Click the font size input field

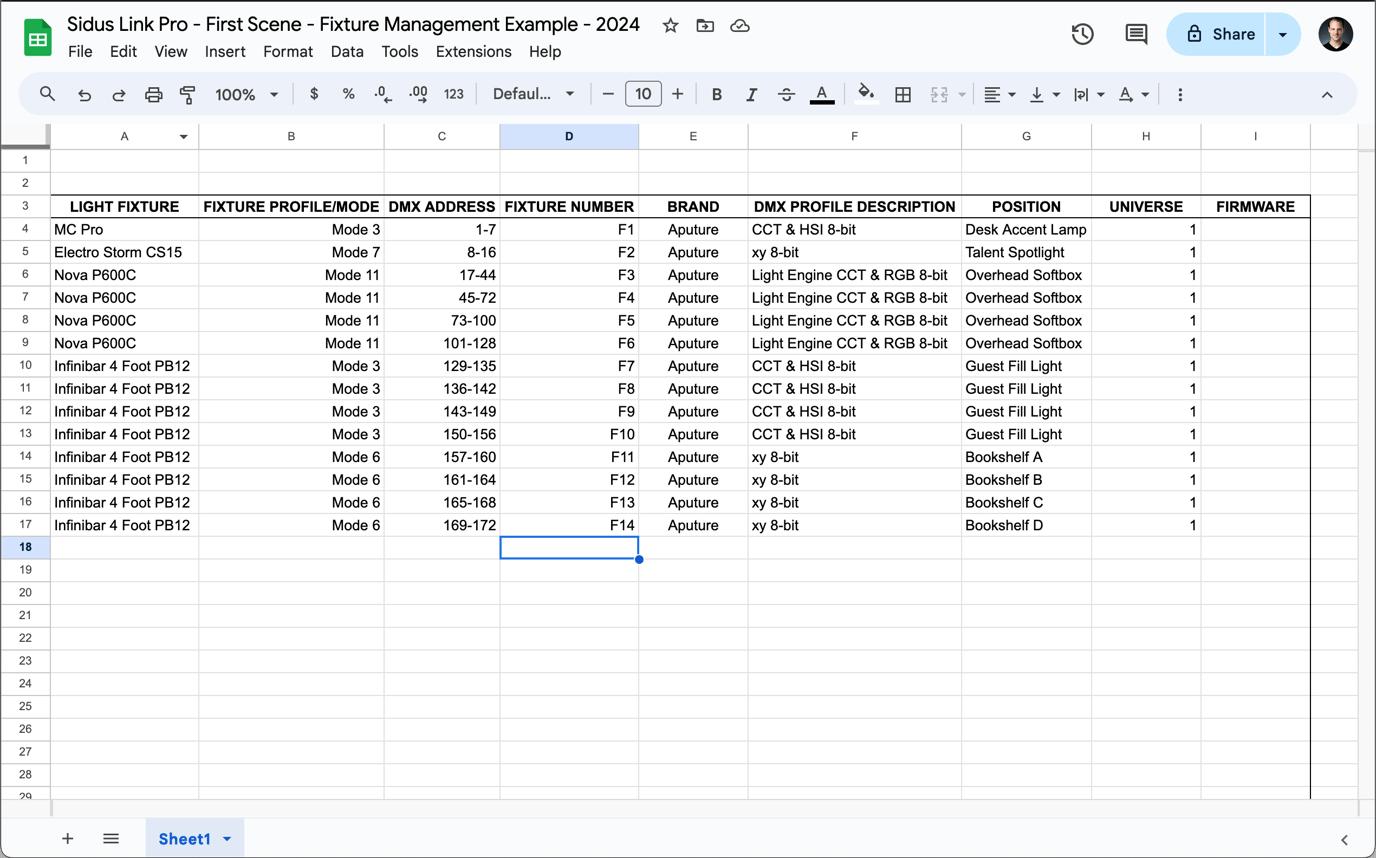point(643,94)
